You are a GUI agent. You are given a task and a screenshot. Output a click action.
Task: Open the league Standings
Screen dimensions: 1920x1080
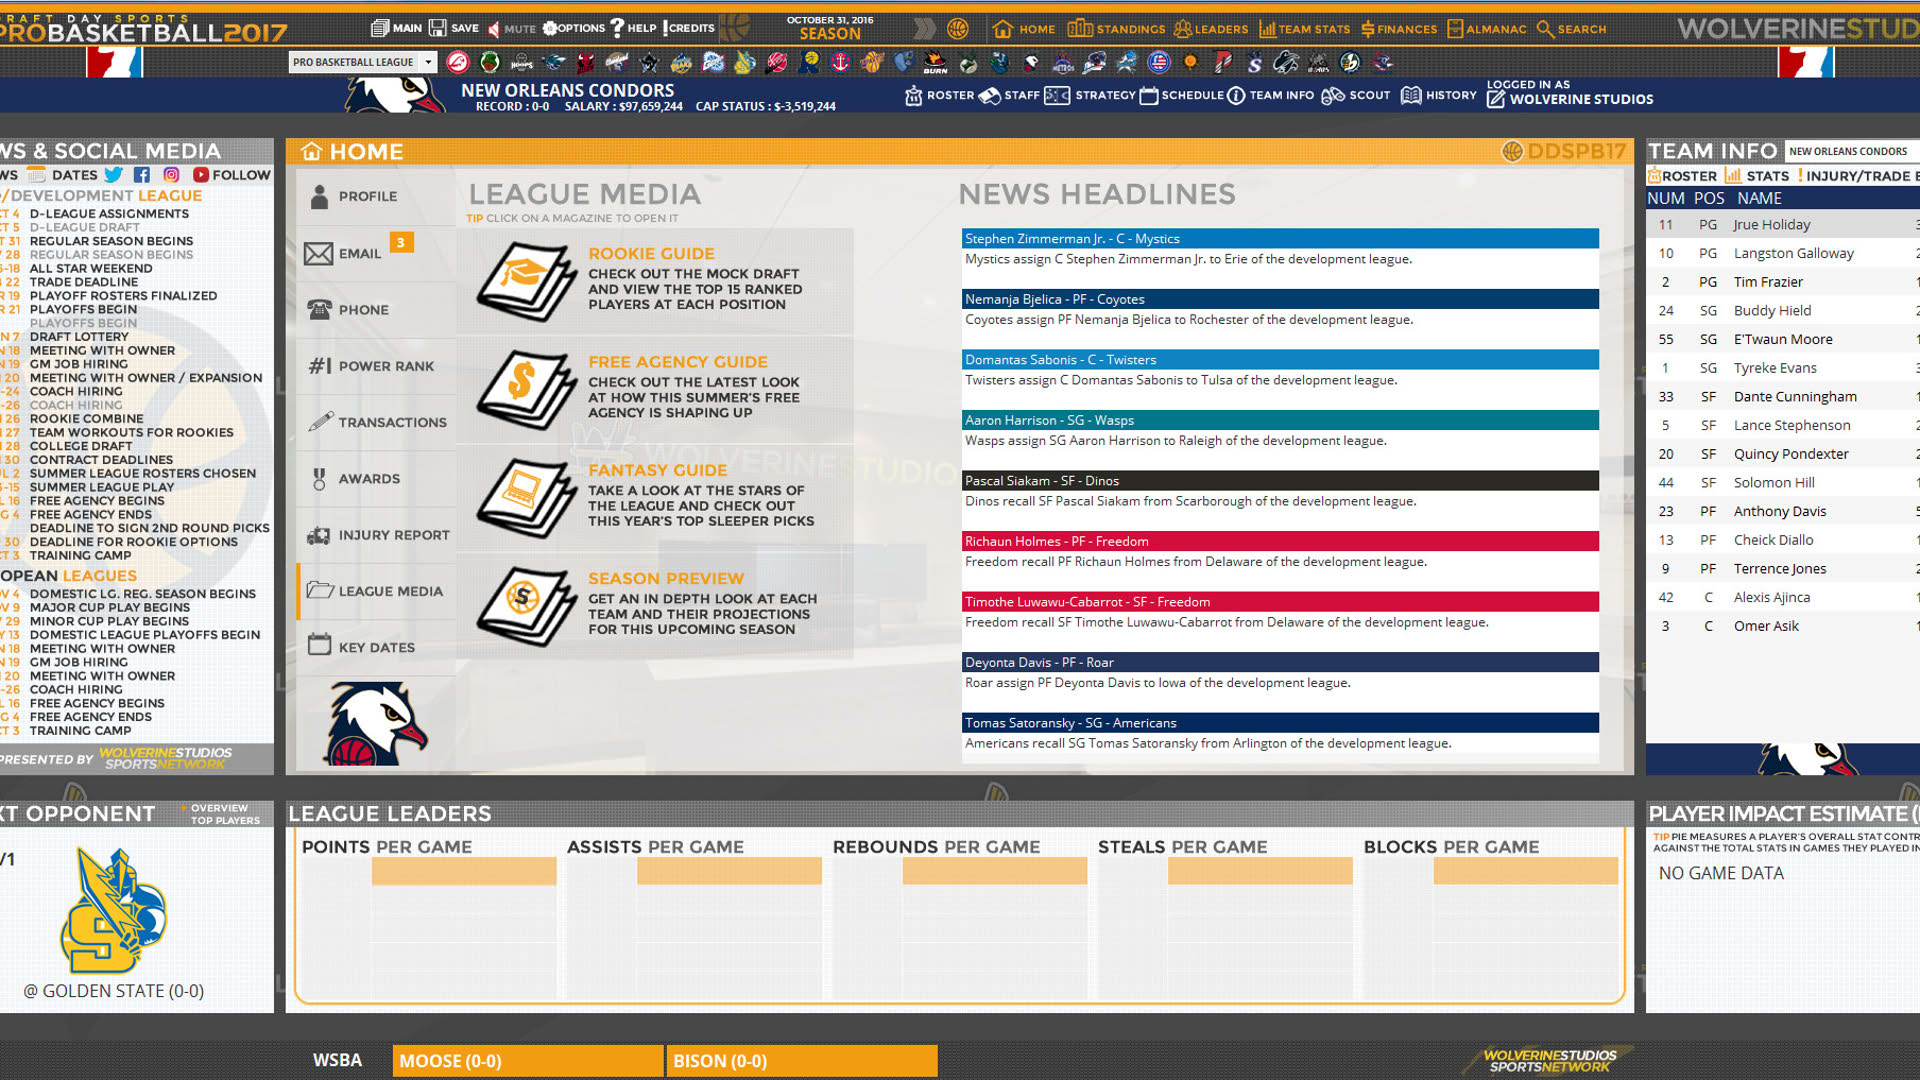pos(1116,29)
